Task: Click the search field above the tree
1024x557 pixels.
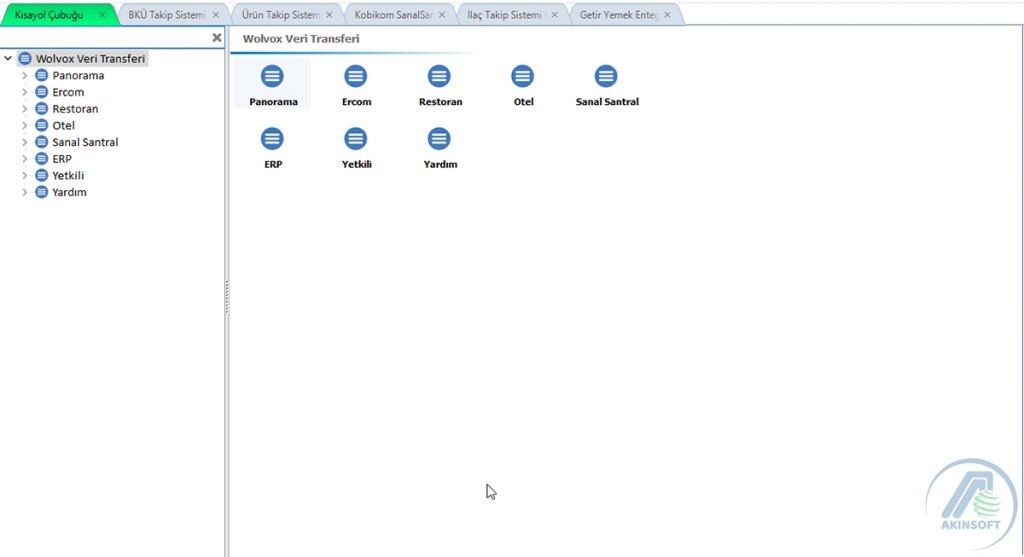Action: pos(104,38)
